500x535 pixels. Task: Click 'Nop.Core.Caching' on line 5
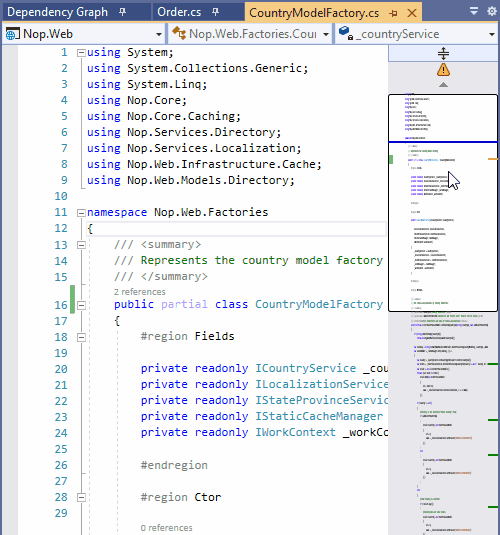[181, 116]
